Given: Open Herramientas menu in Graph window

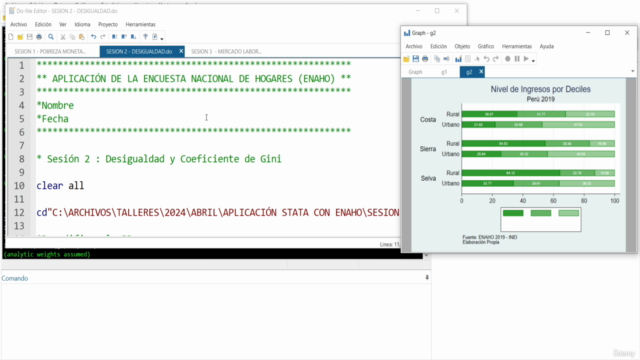Looking at the screenshot, I should (x=517, y=47).
